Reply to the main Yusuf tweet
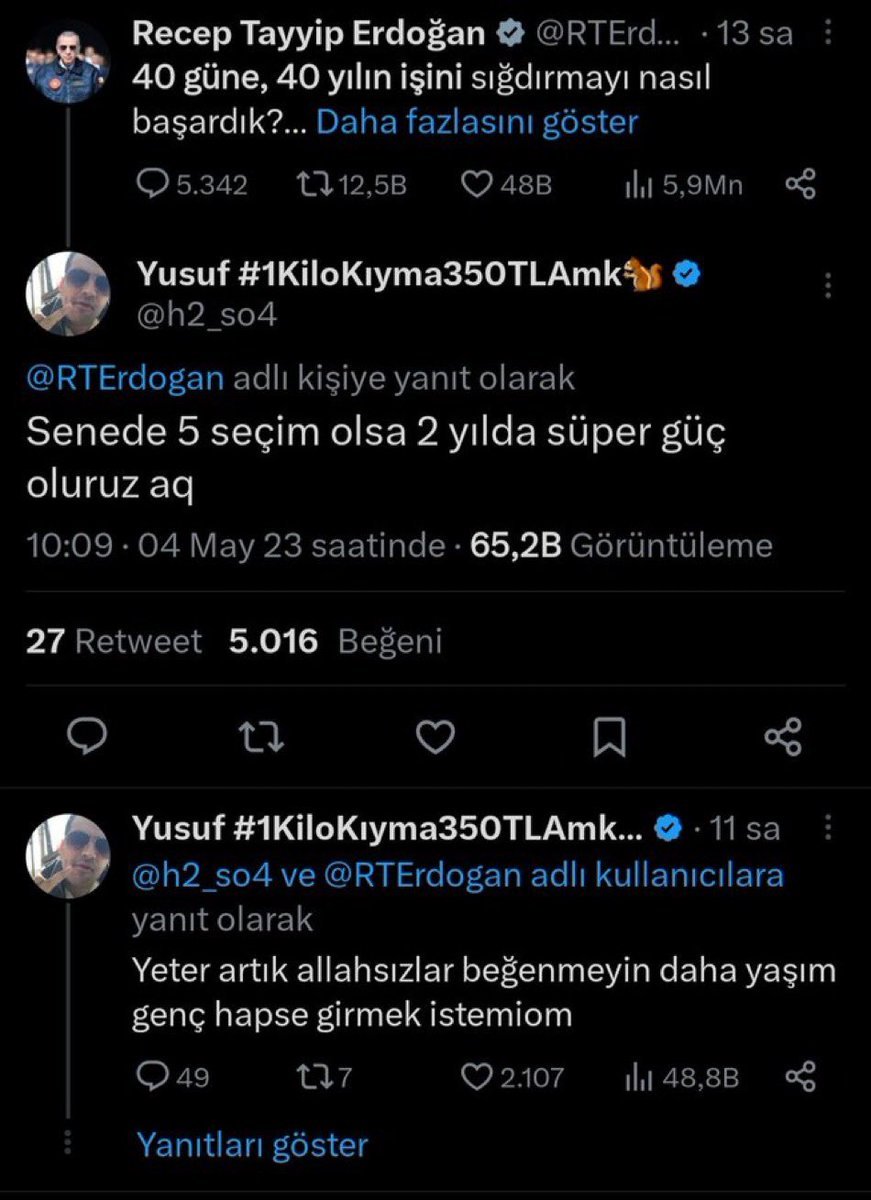The image size is (871, 1200). click(x=87, y=738)
